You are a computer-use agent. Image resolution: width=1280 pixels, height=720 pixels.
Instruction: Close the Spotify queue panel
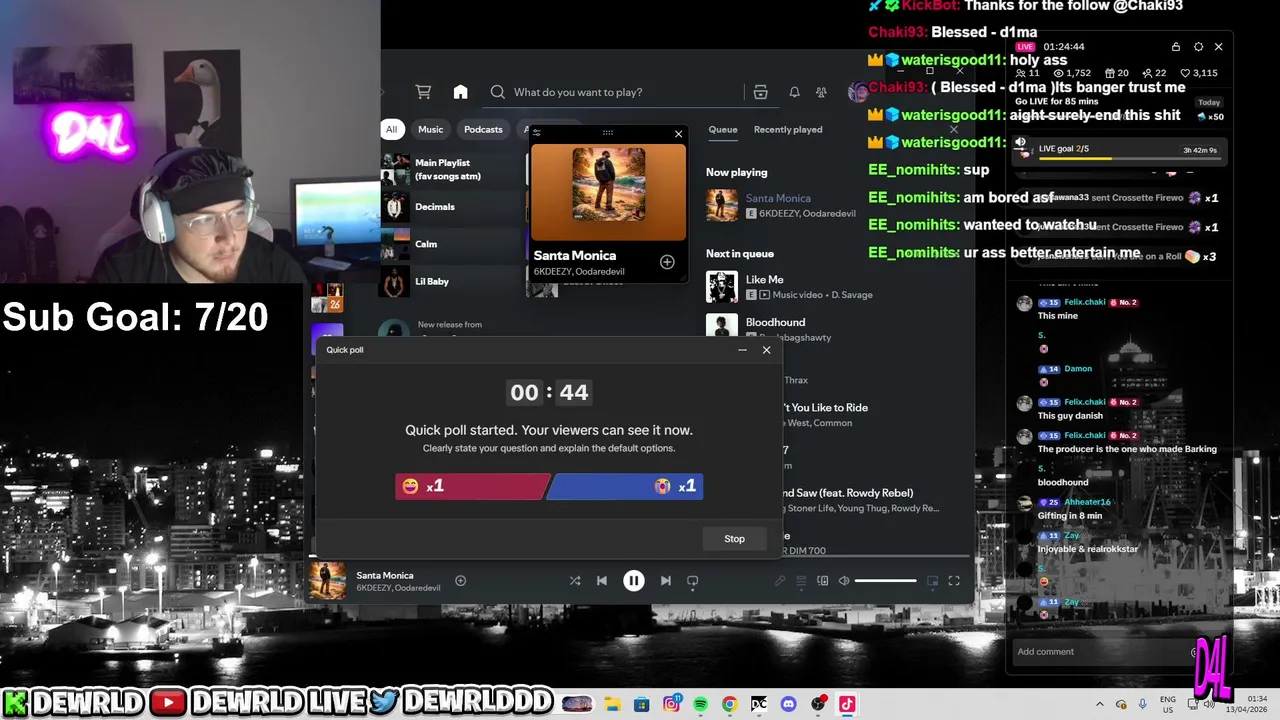(x=953, y=129)
